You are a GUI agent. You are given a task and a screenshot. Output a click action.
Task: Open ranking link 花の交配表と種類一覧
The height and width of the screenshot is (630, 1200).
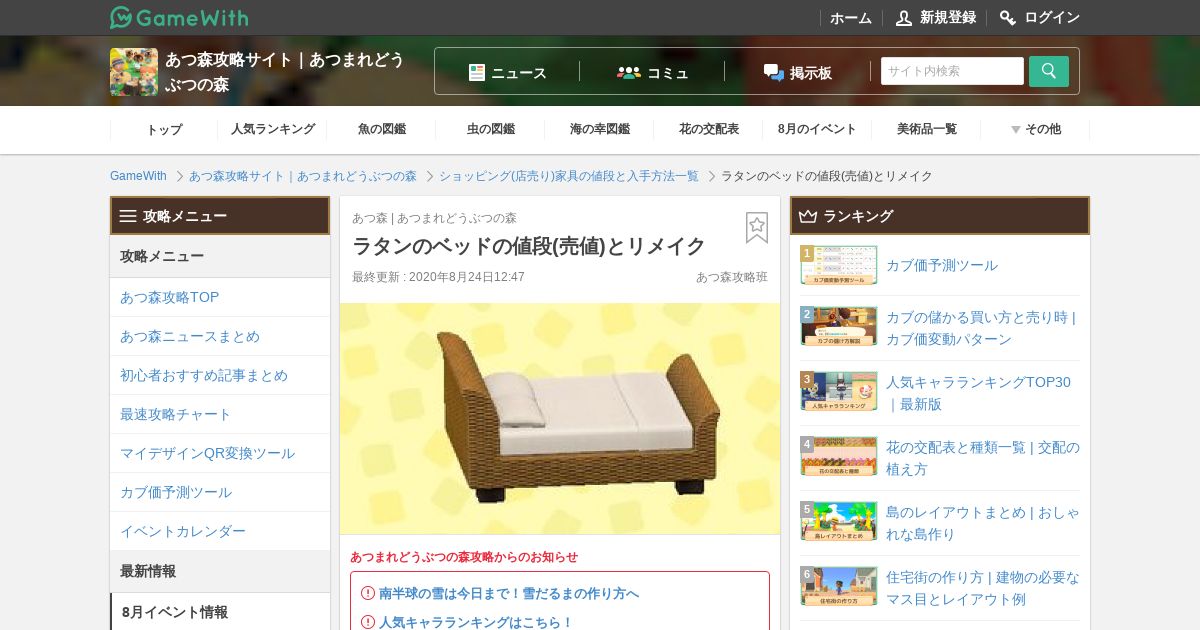pyautogui.click(x=983, y=458)
